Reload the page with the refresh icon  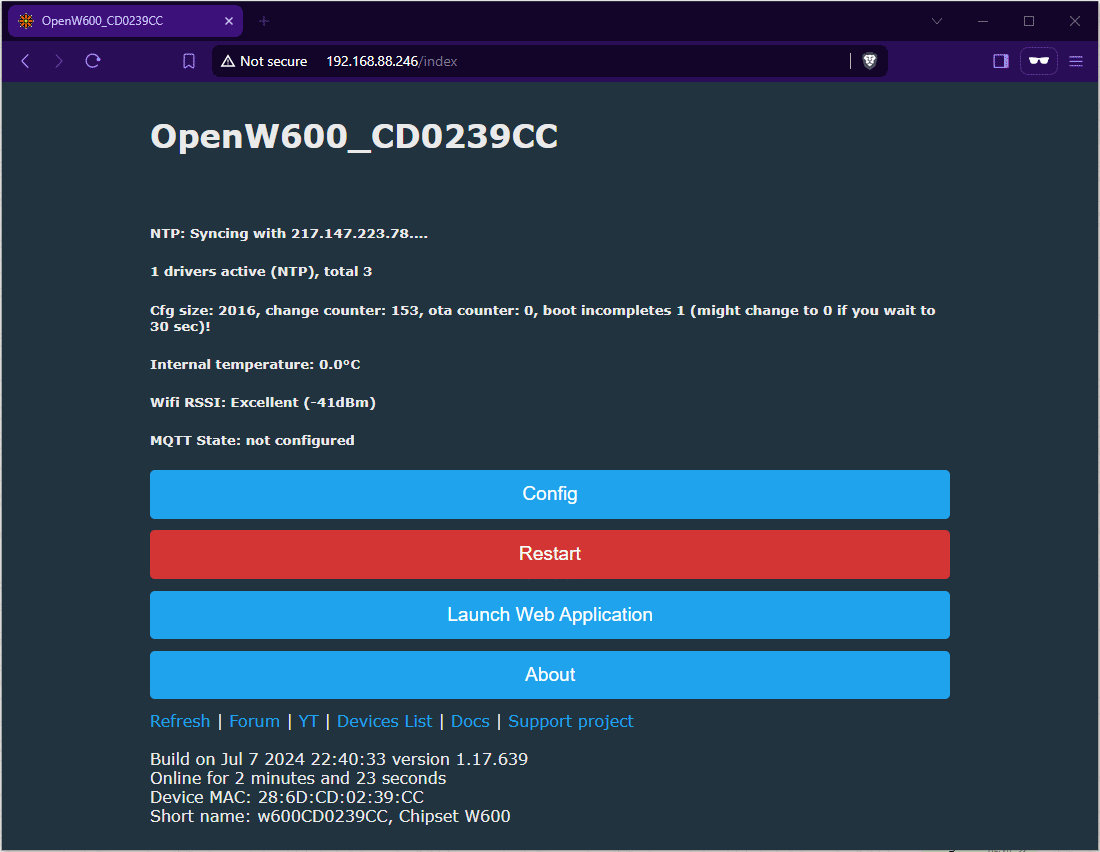tap(93, 61)
